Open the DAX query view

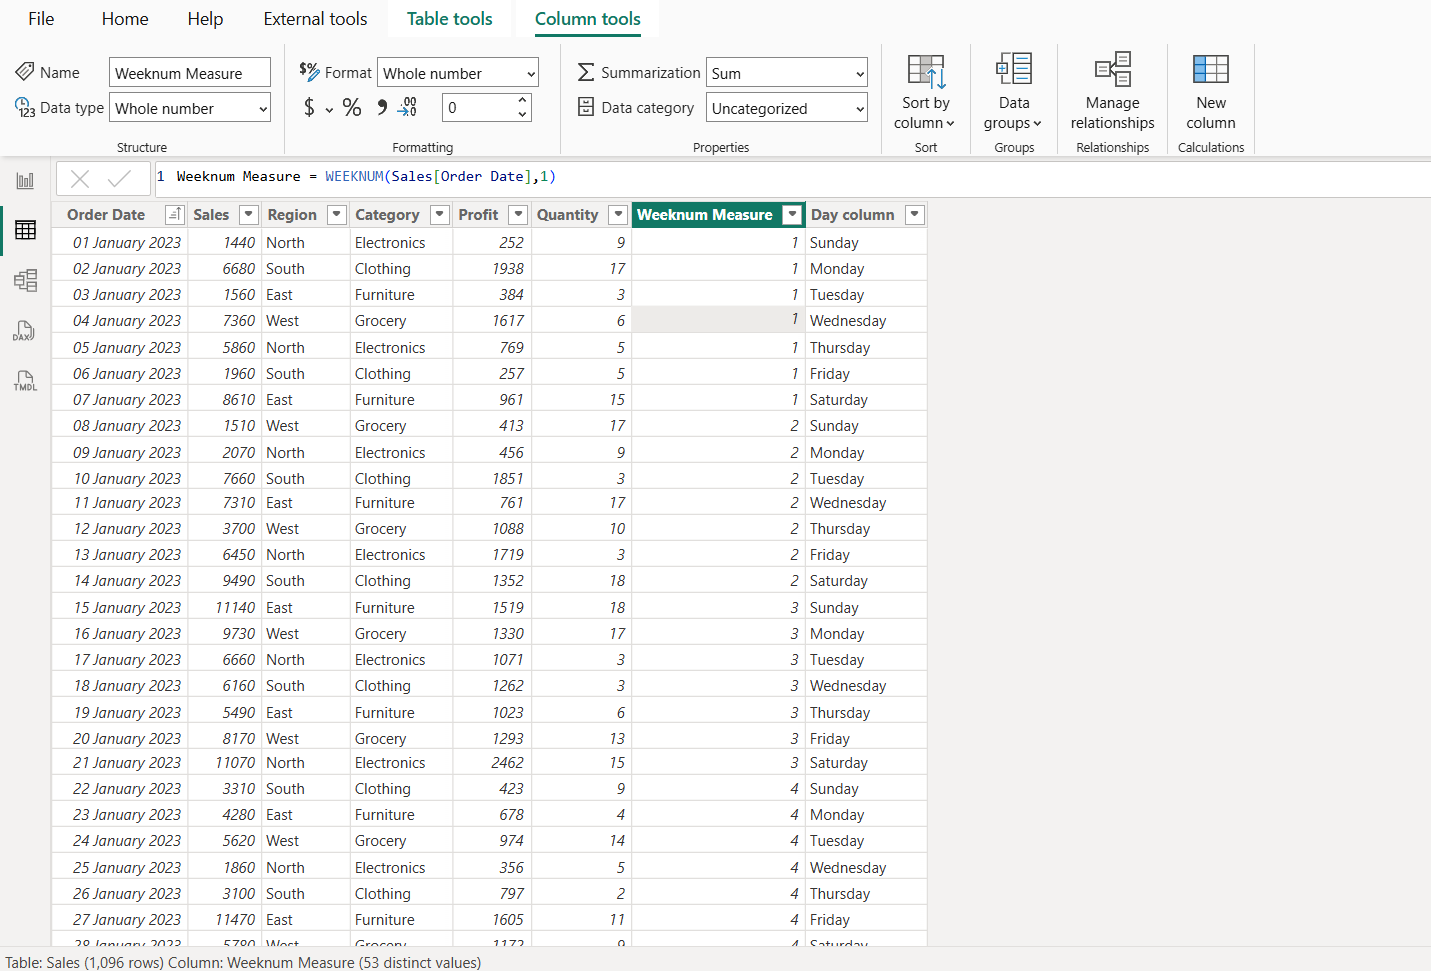click(25, 330)
